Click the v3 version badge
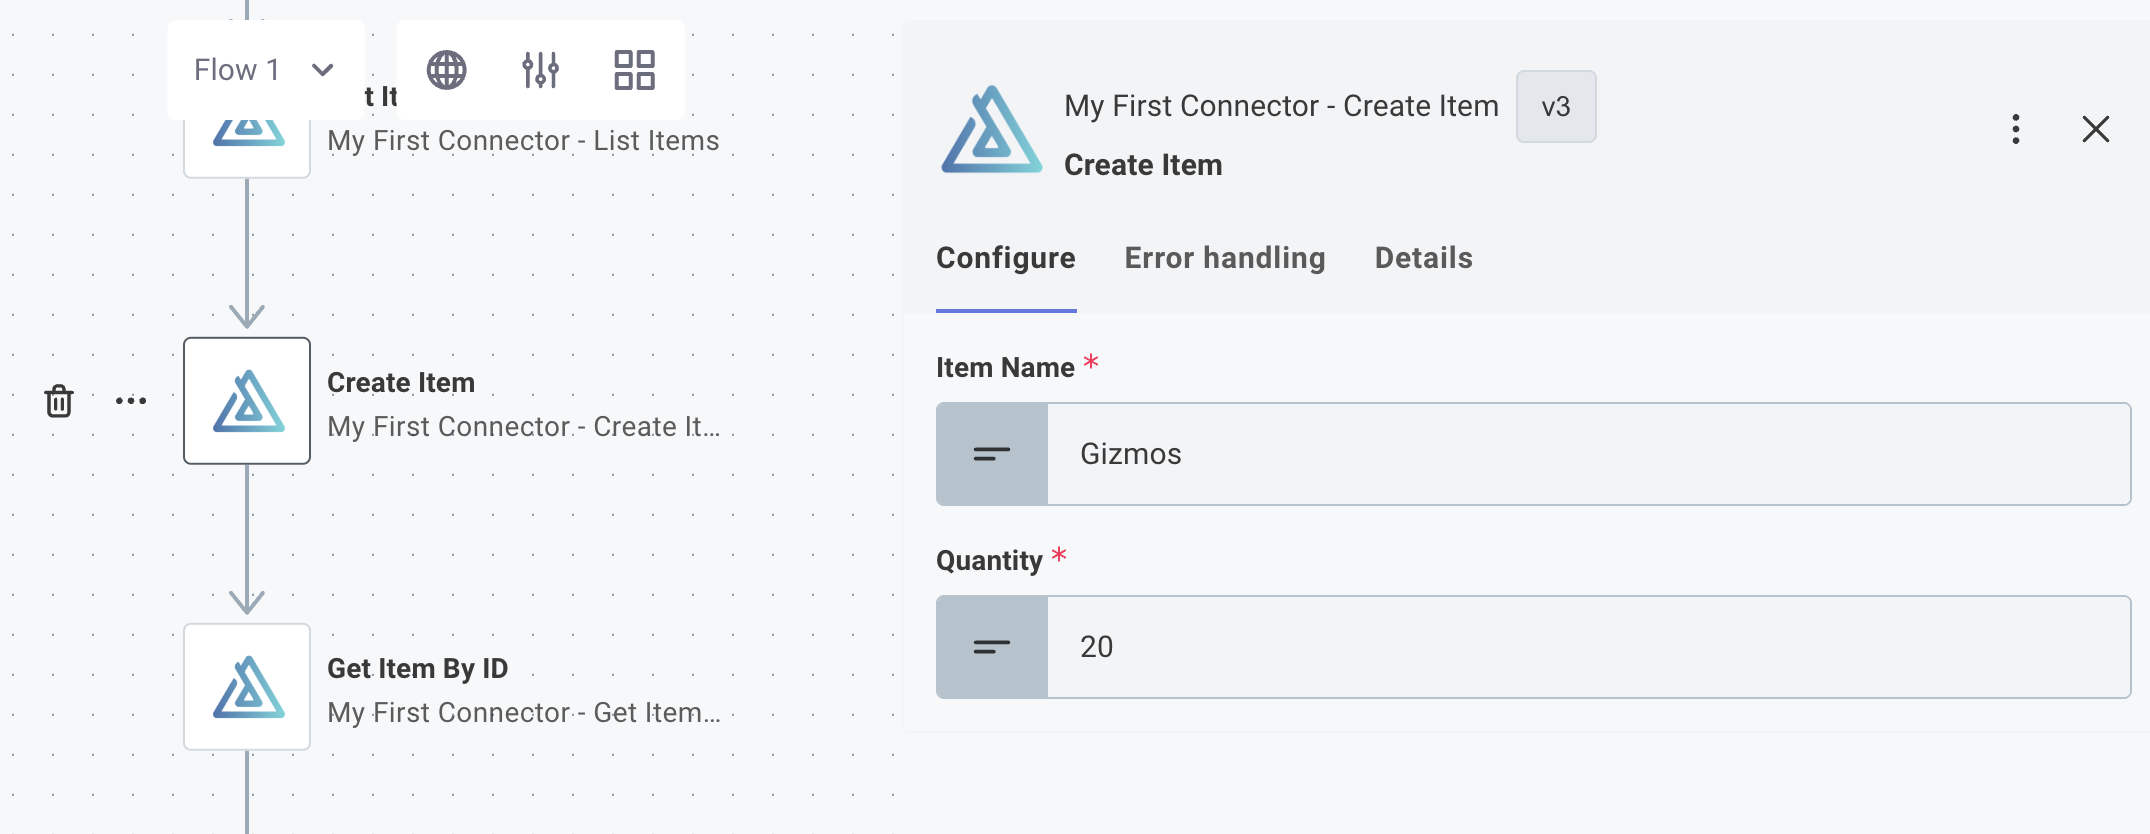 point(1556,106)
